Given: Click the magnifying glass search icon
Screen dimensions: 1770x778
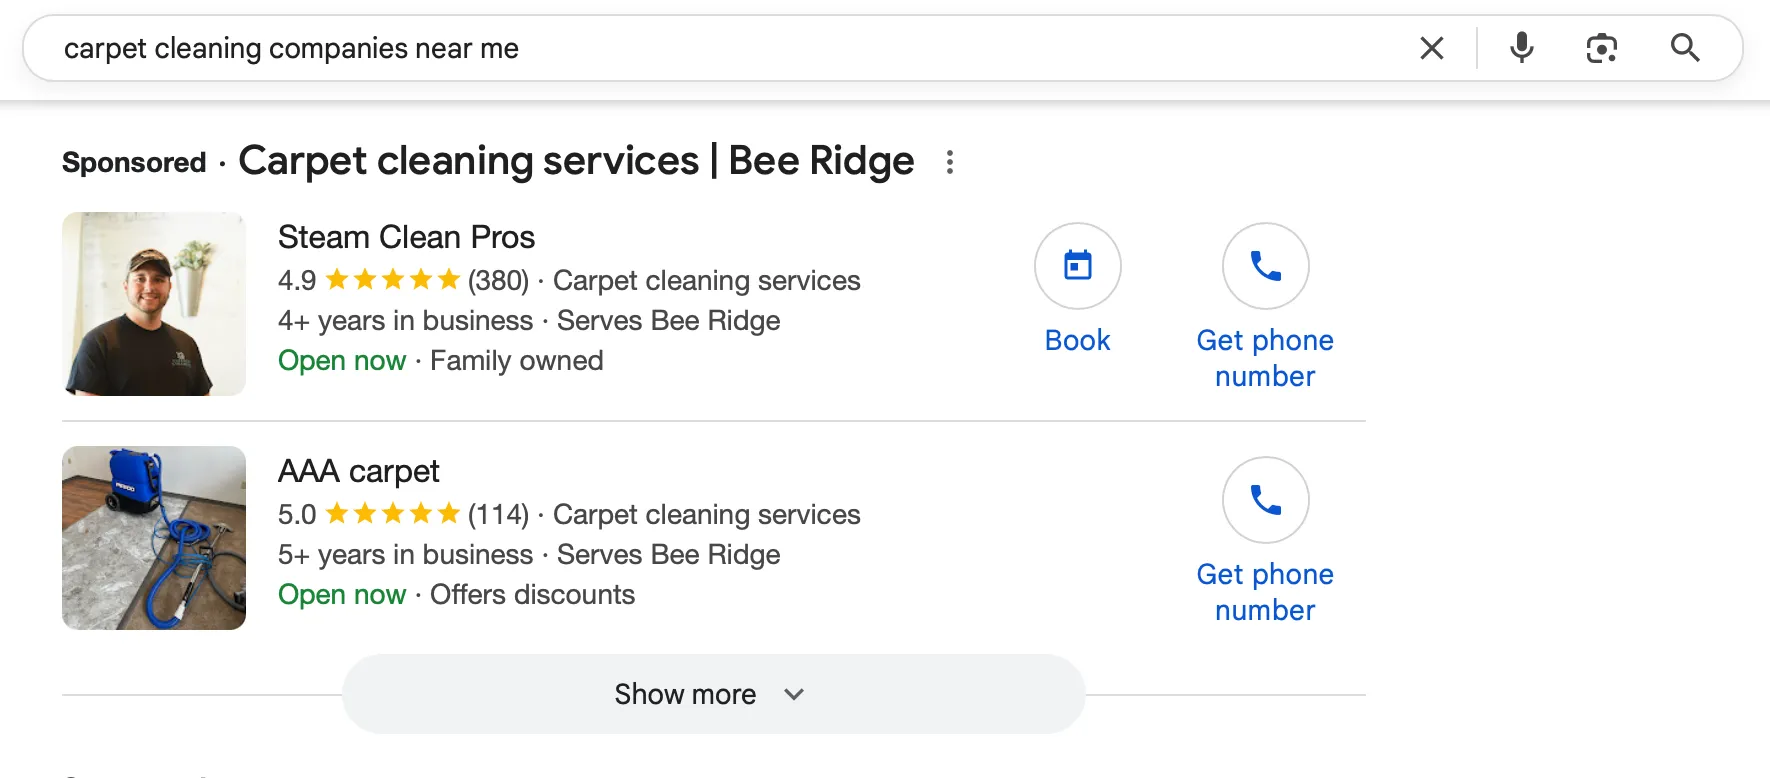Looking at the screenshot, I should coord(1685,47).
